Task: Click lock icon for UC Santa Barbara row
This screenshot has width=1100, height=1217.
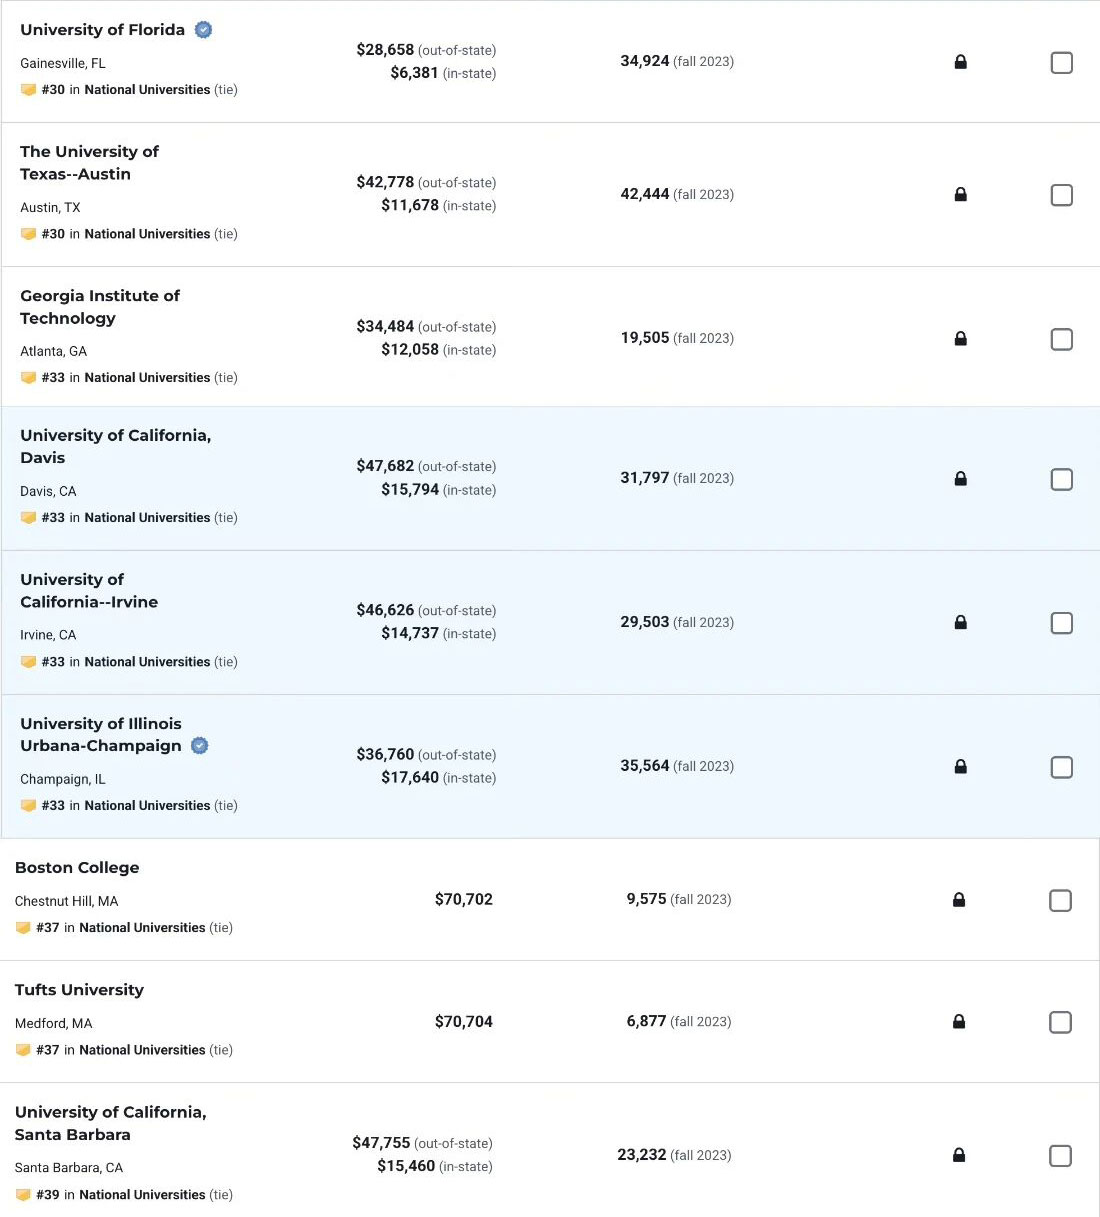Action: click(959, 1155)
